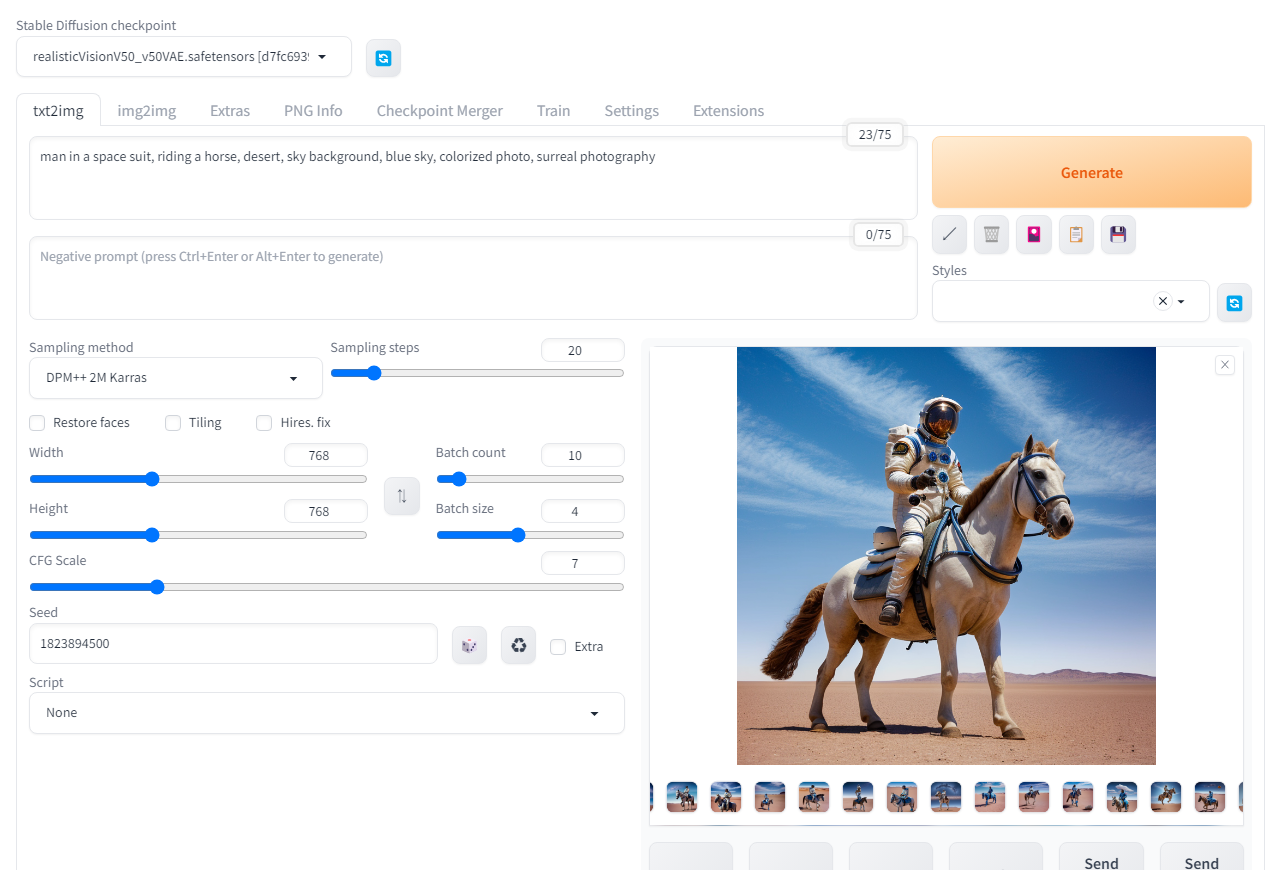Screen dimensions: 1281x870
Task: Show extra networks with the pink card icon
Action: (1034, 234)
